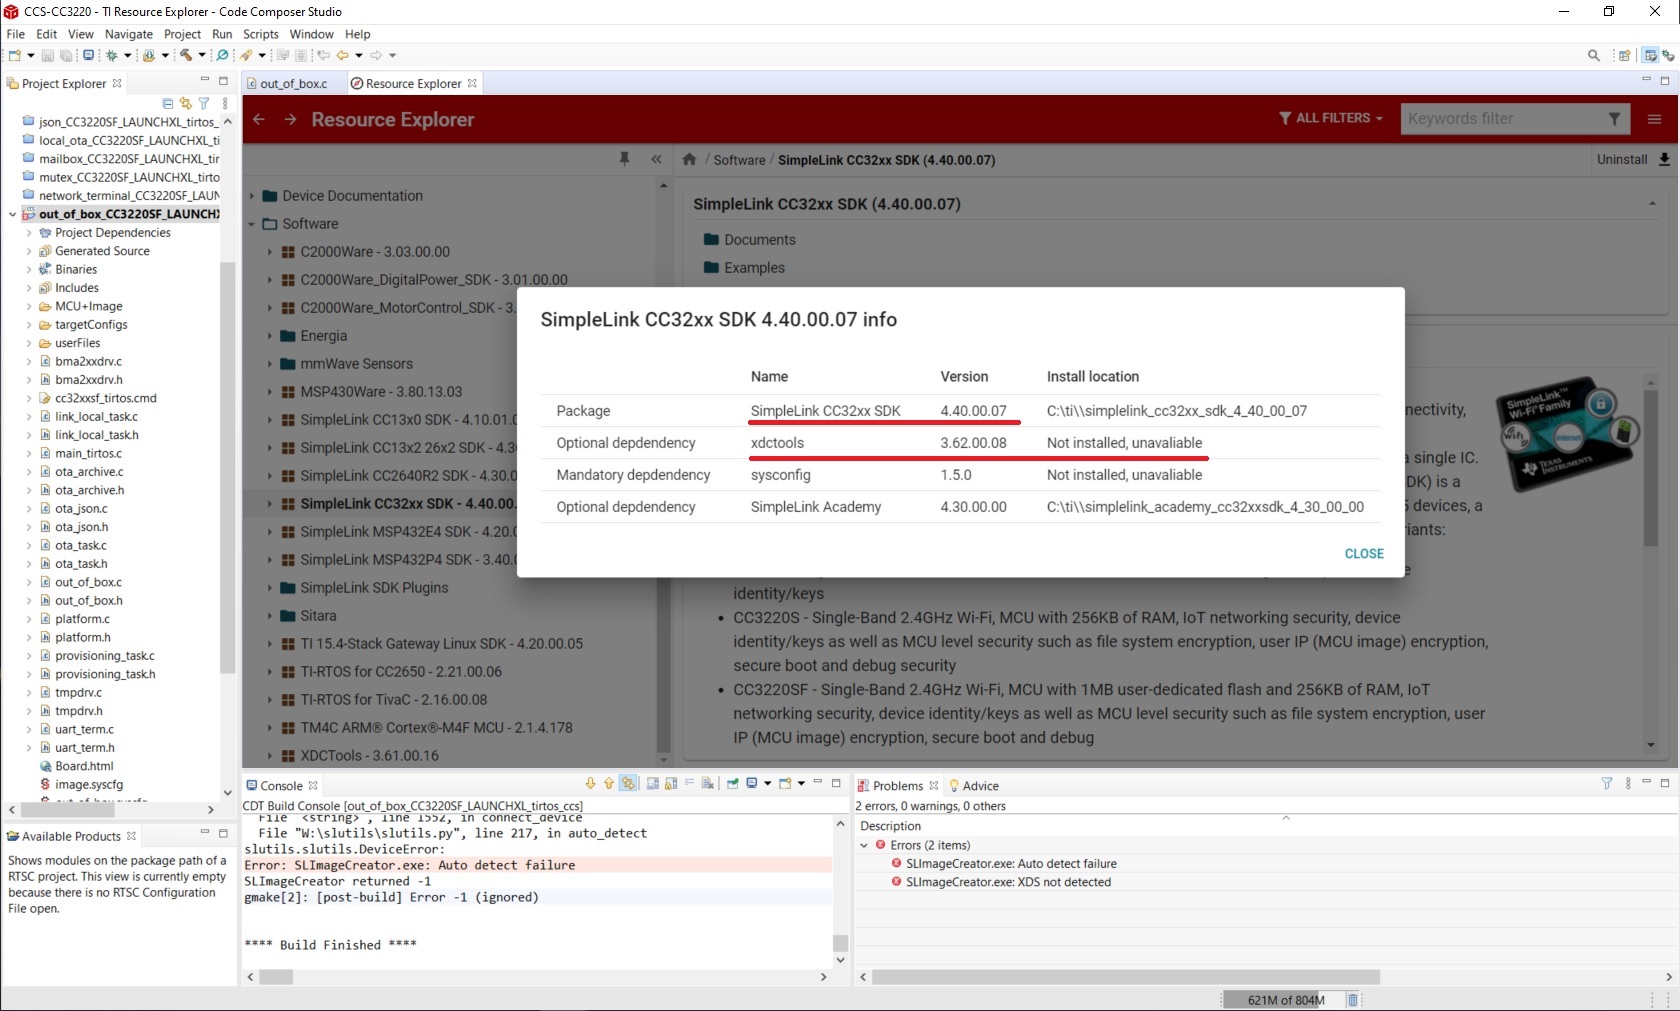Open the Build hammer dropdown arrow
This screenshot has height=1011, width=1680.
pos(202,56)
